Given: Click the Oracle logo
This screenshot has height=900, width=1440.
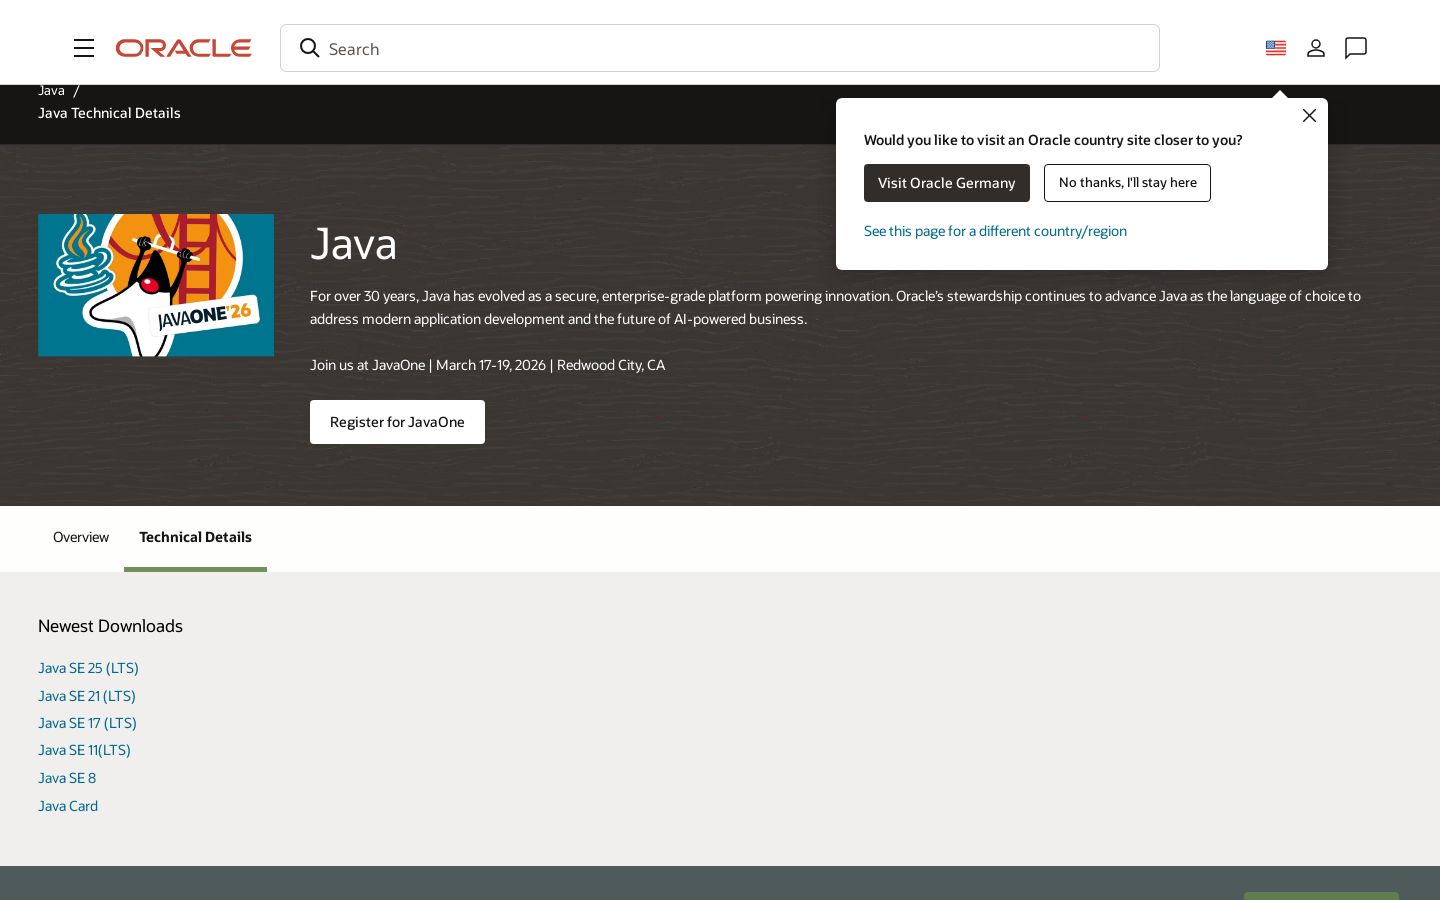Looking at the screenshot, I should point(183,48).
